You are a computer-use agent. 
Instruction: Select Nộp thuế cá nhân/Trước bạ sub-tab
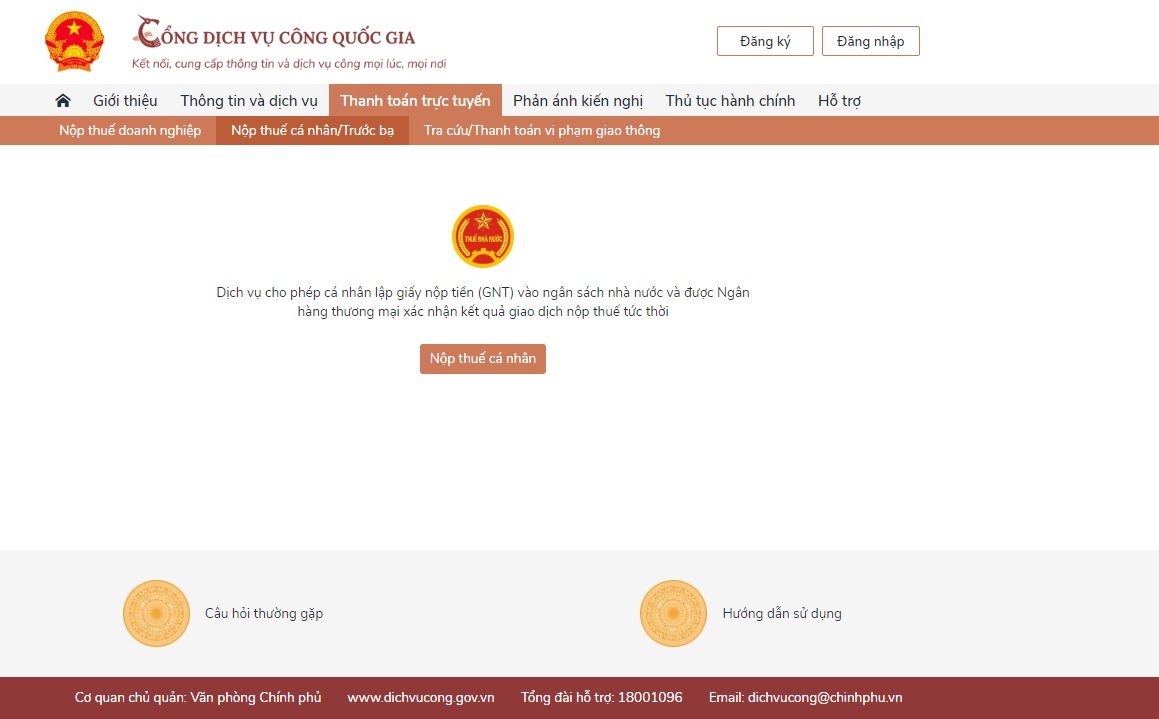click(x=312, y=131)
